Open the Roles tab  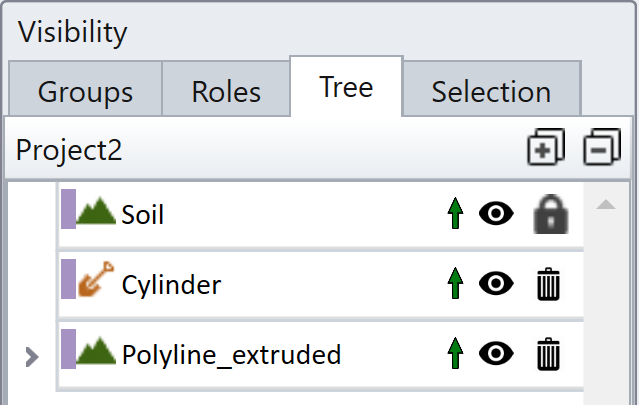point(225,92)
